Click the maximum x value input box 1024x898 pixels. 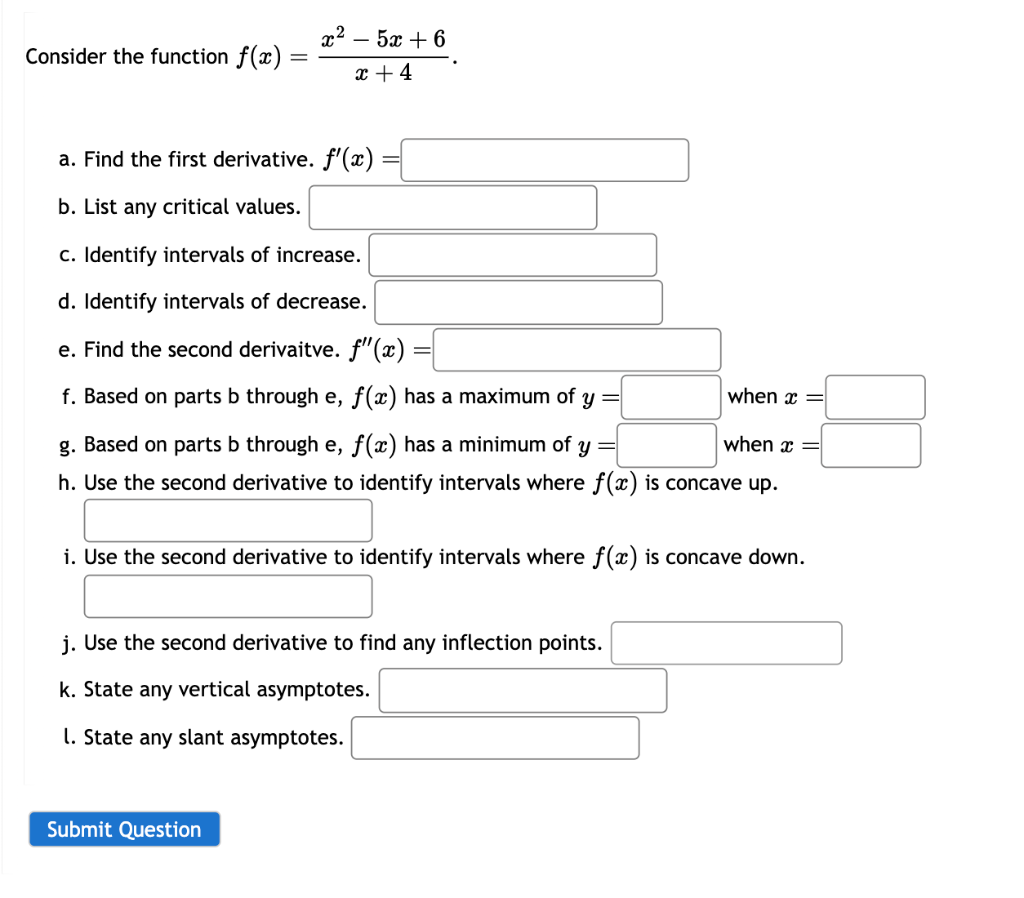tap(875, 397)
